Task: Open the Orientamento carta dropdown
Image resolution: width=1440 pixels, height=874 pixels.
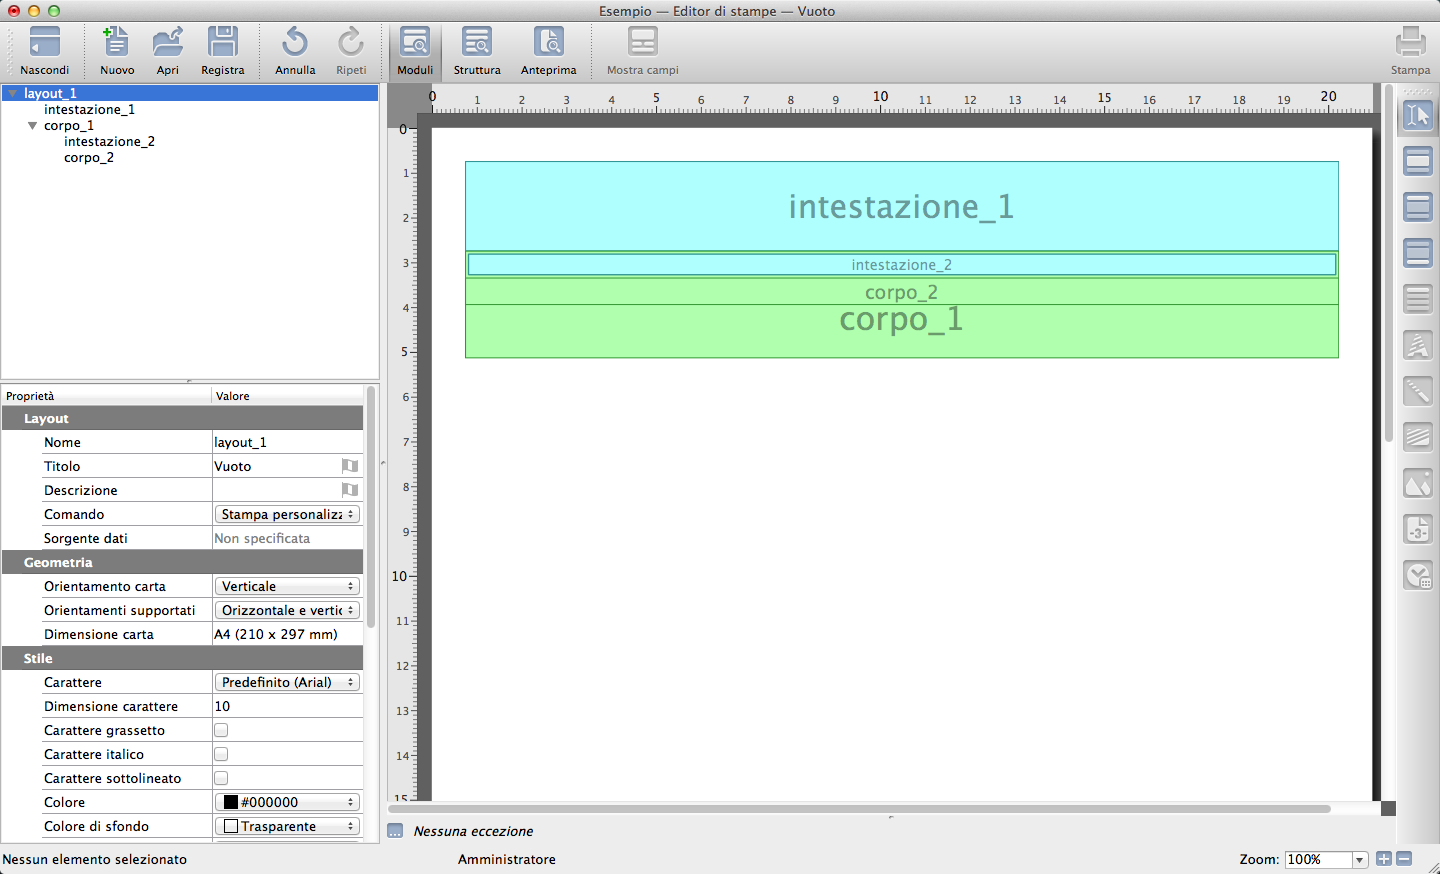Action: [x=287, y=586]
